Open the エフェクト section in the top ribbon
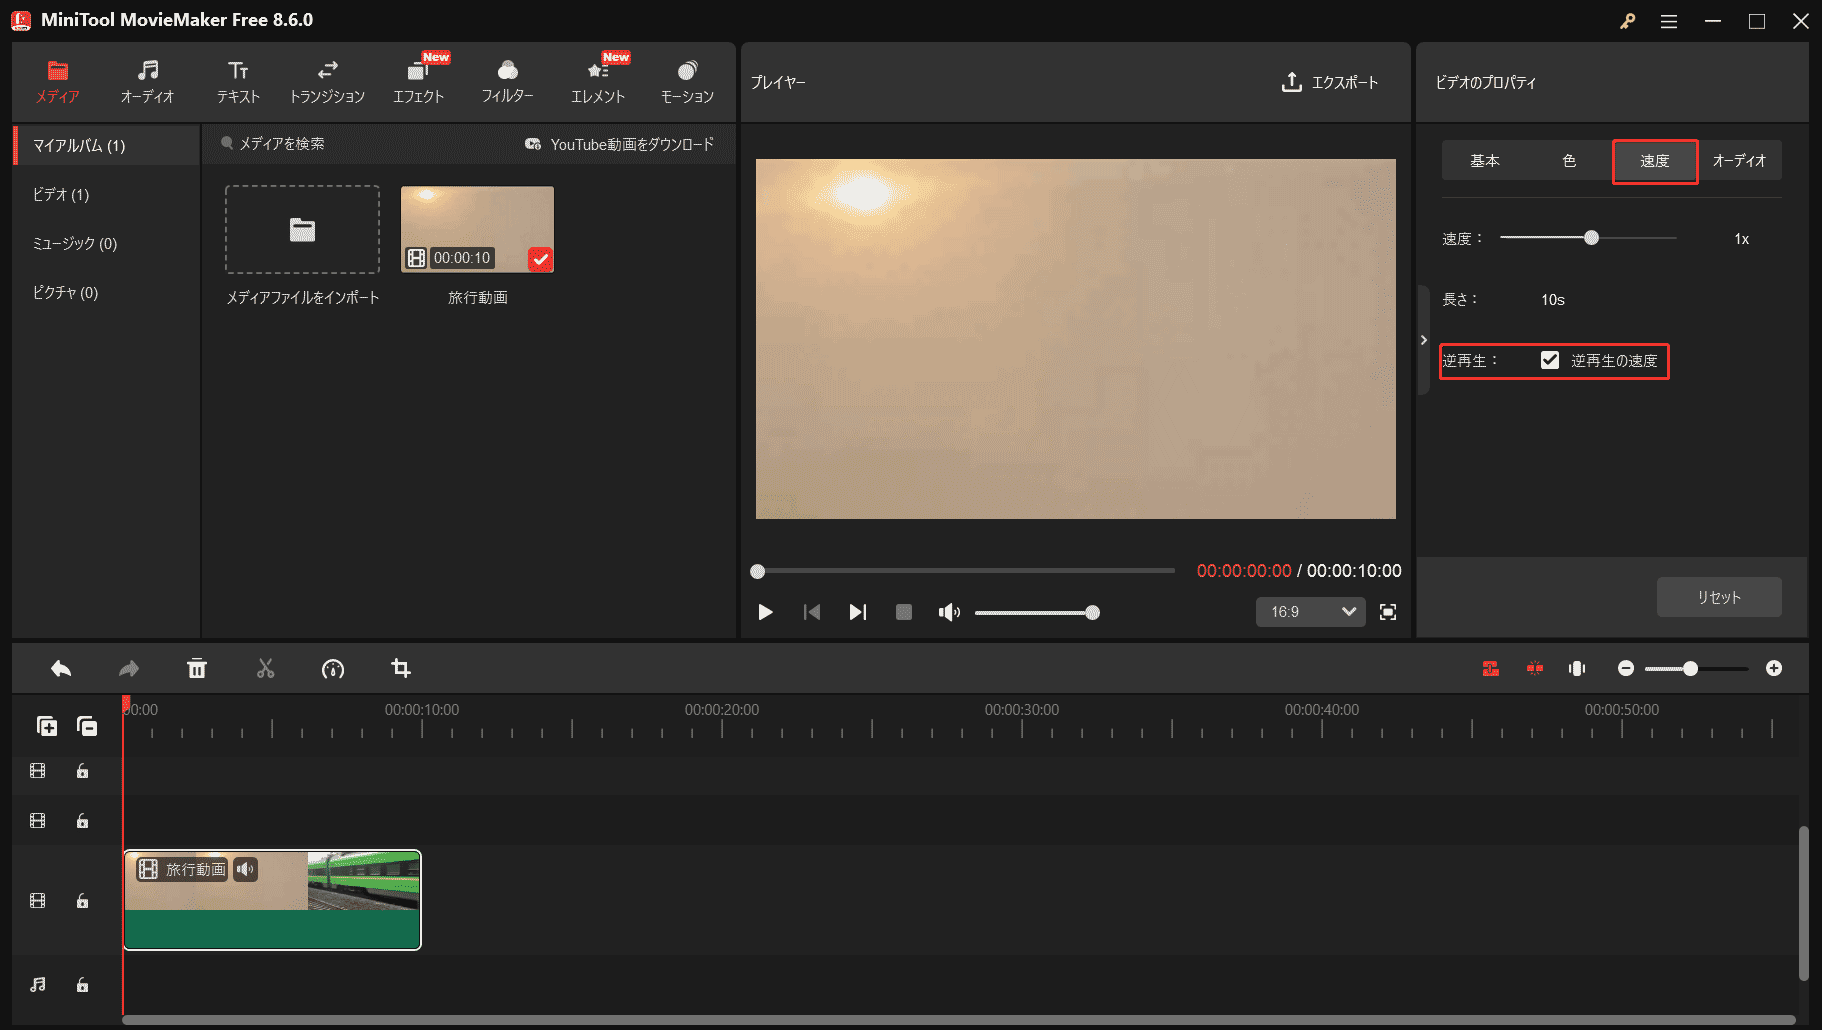The width and height of the screenshot is (1822, 1030). (419, 81)
